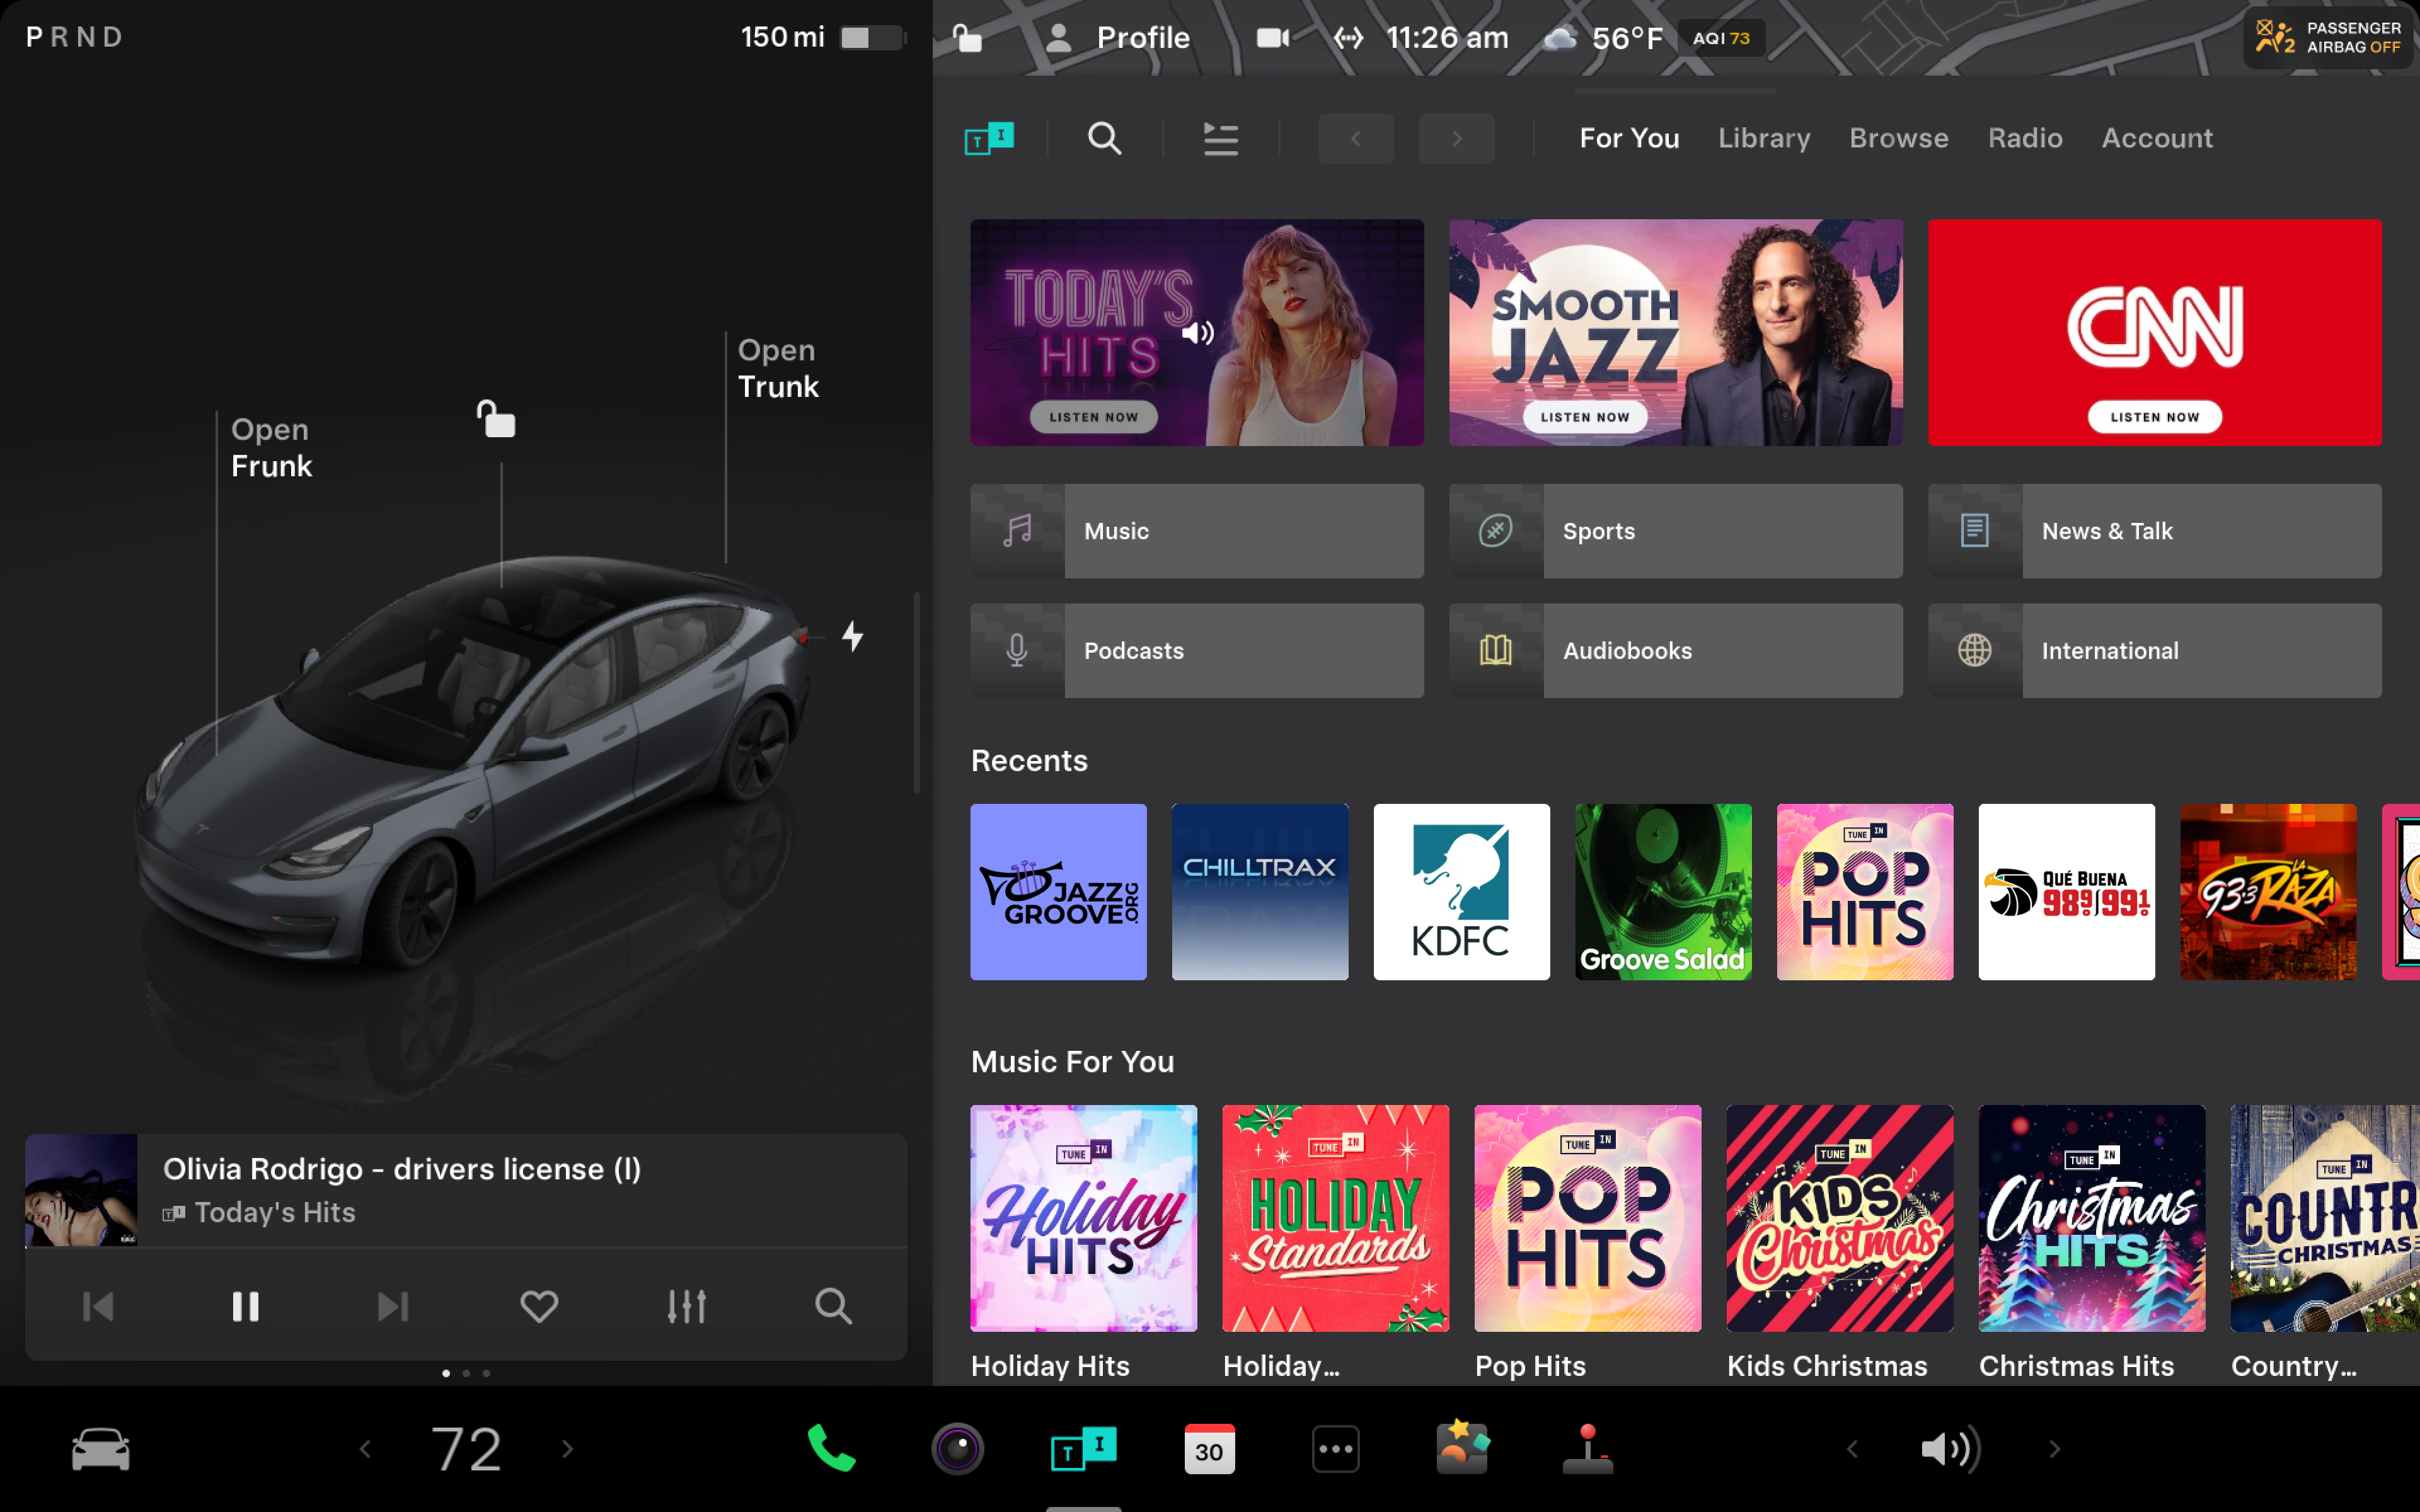Favorite the current song with heart
Image resolution: width=2420 pixels, height=1512 pixels.
click(x=539, y=1306)
